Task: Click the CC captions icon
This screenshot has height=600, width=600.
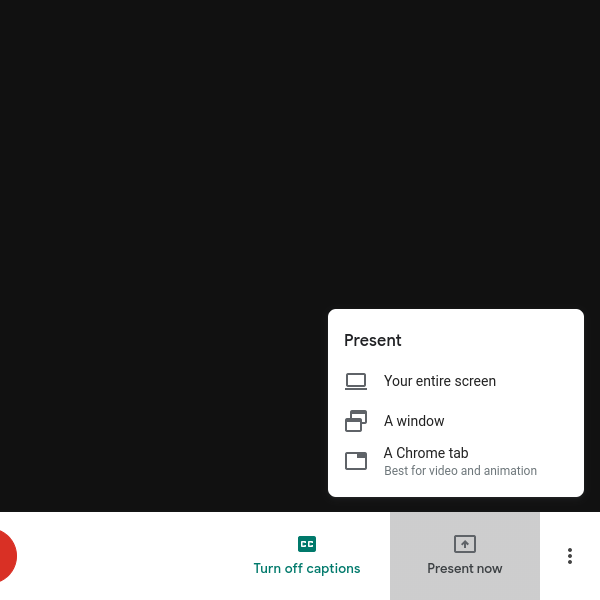Action: 307,544
